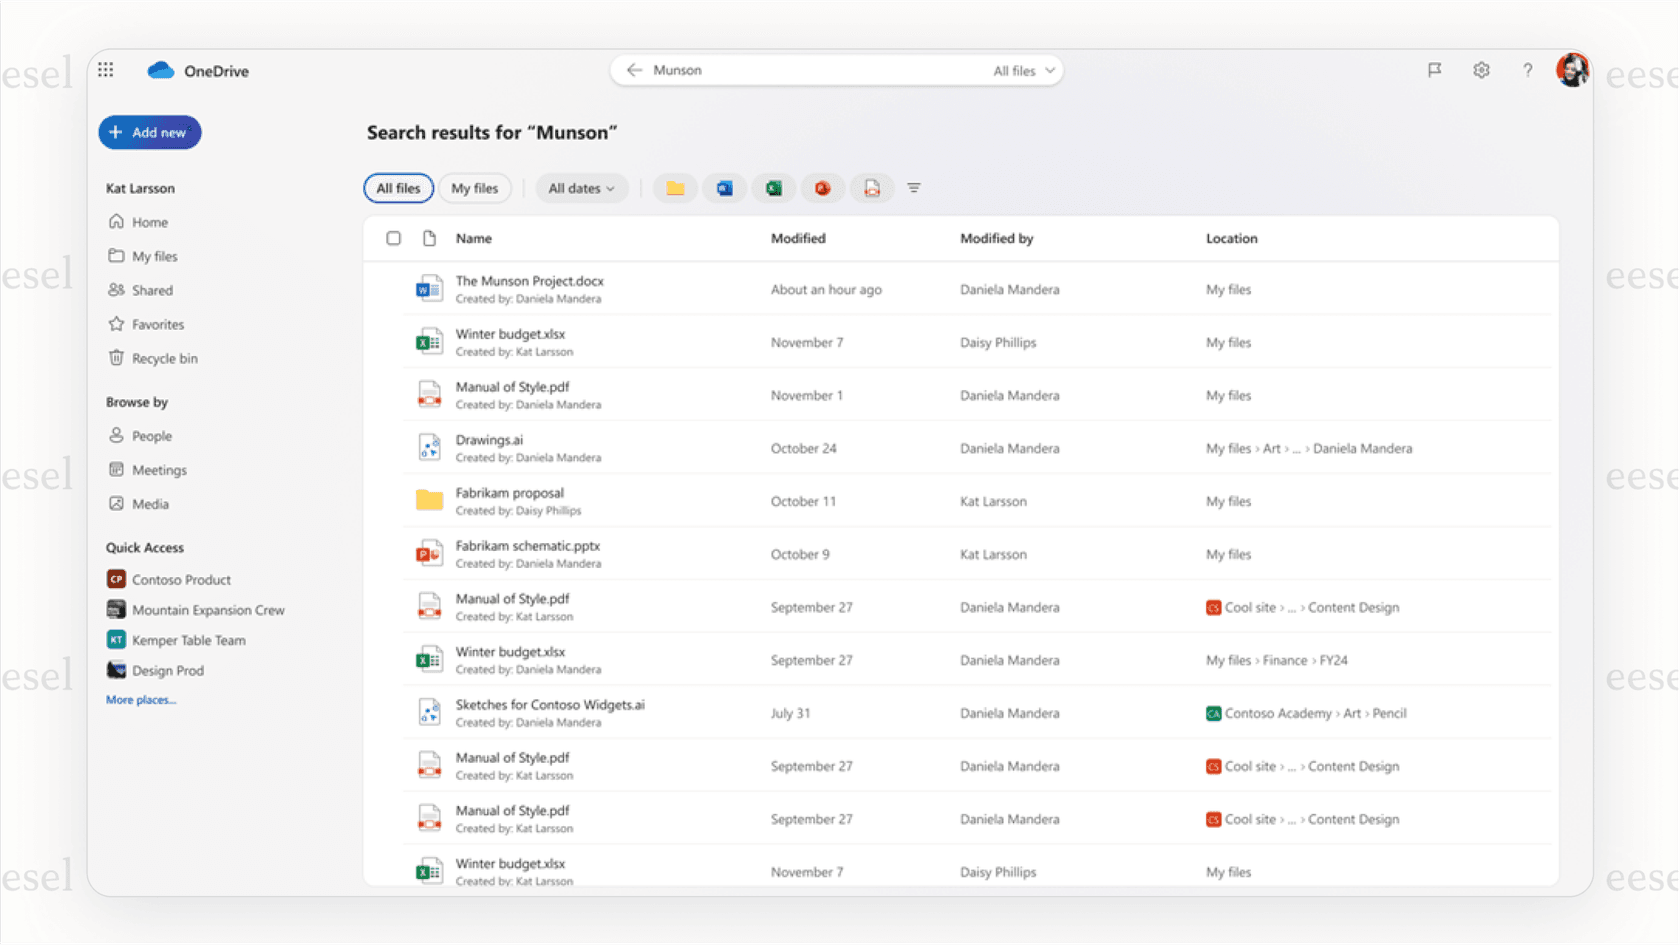This screenshot has width=1680, height=945.
Task: Click the Add new button
Action: click(x=149, y=132)
